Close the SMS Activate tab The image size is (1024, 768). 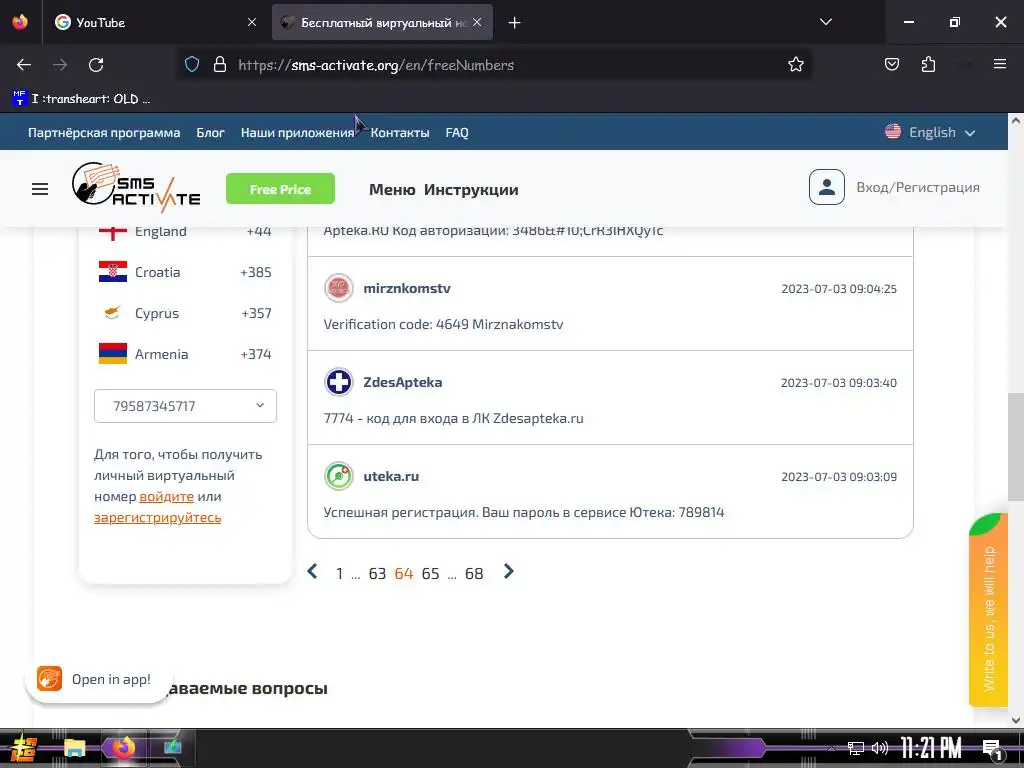[477, 22]
